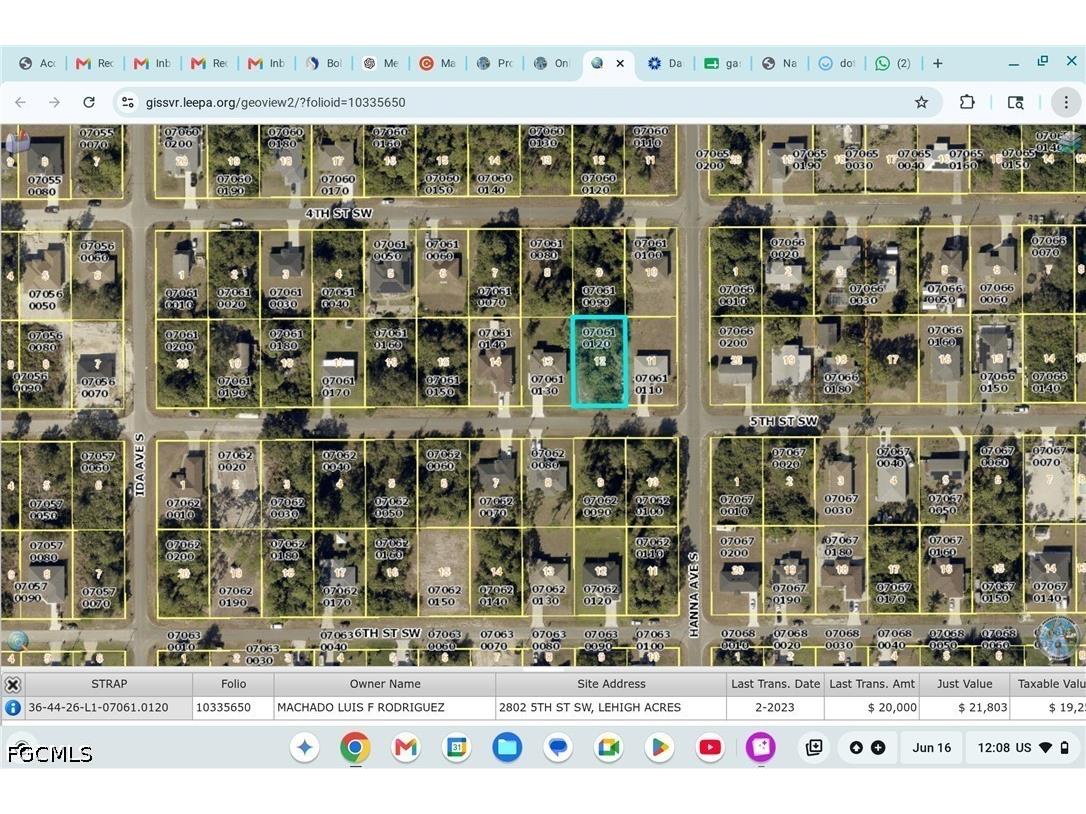This screenshot has height=814, width=1086.
Task: Open quick settings from the 12:08 status area
Action: (x=1024, y=747)
